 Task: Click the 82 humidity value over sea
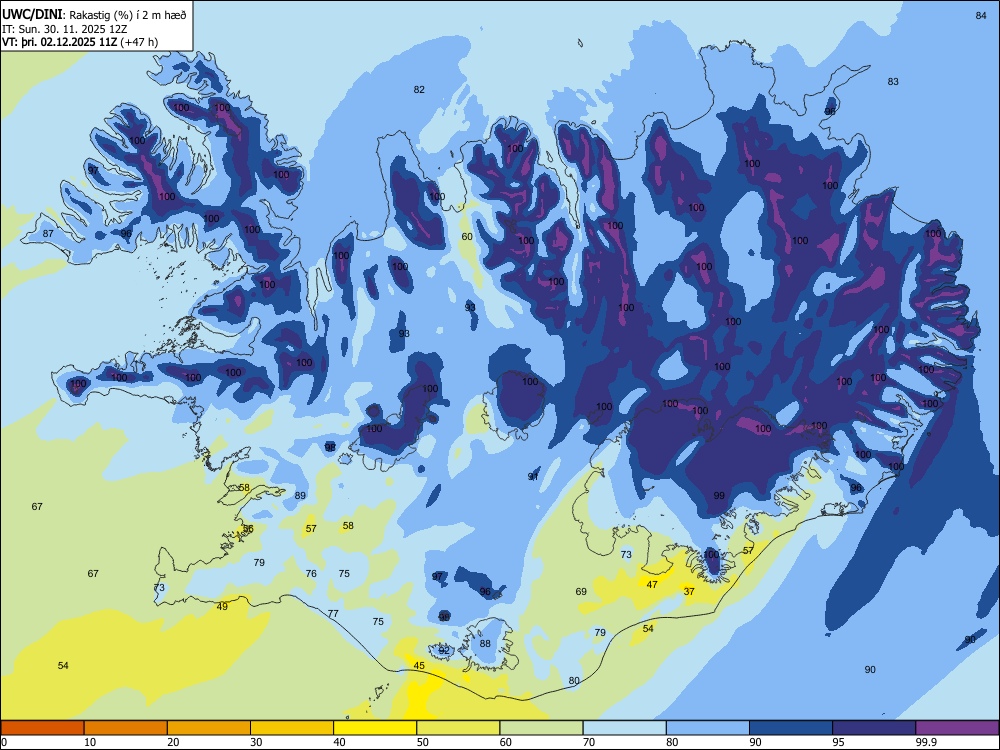click(x=419, y=89)
